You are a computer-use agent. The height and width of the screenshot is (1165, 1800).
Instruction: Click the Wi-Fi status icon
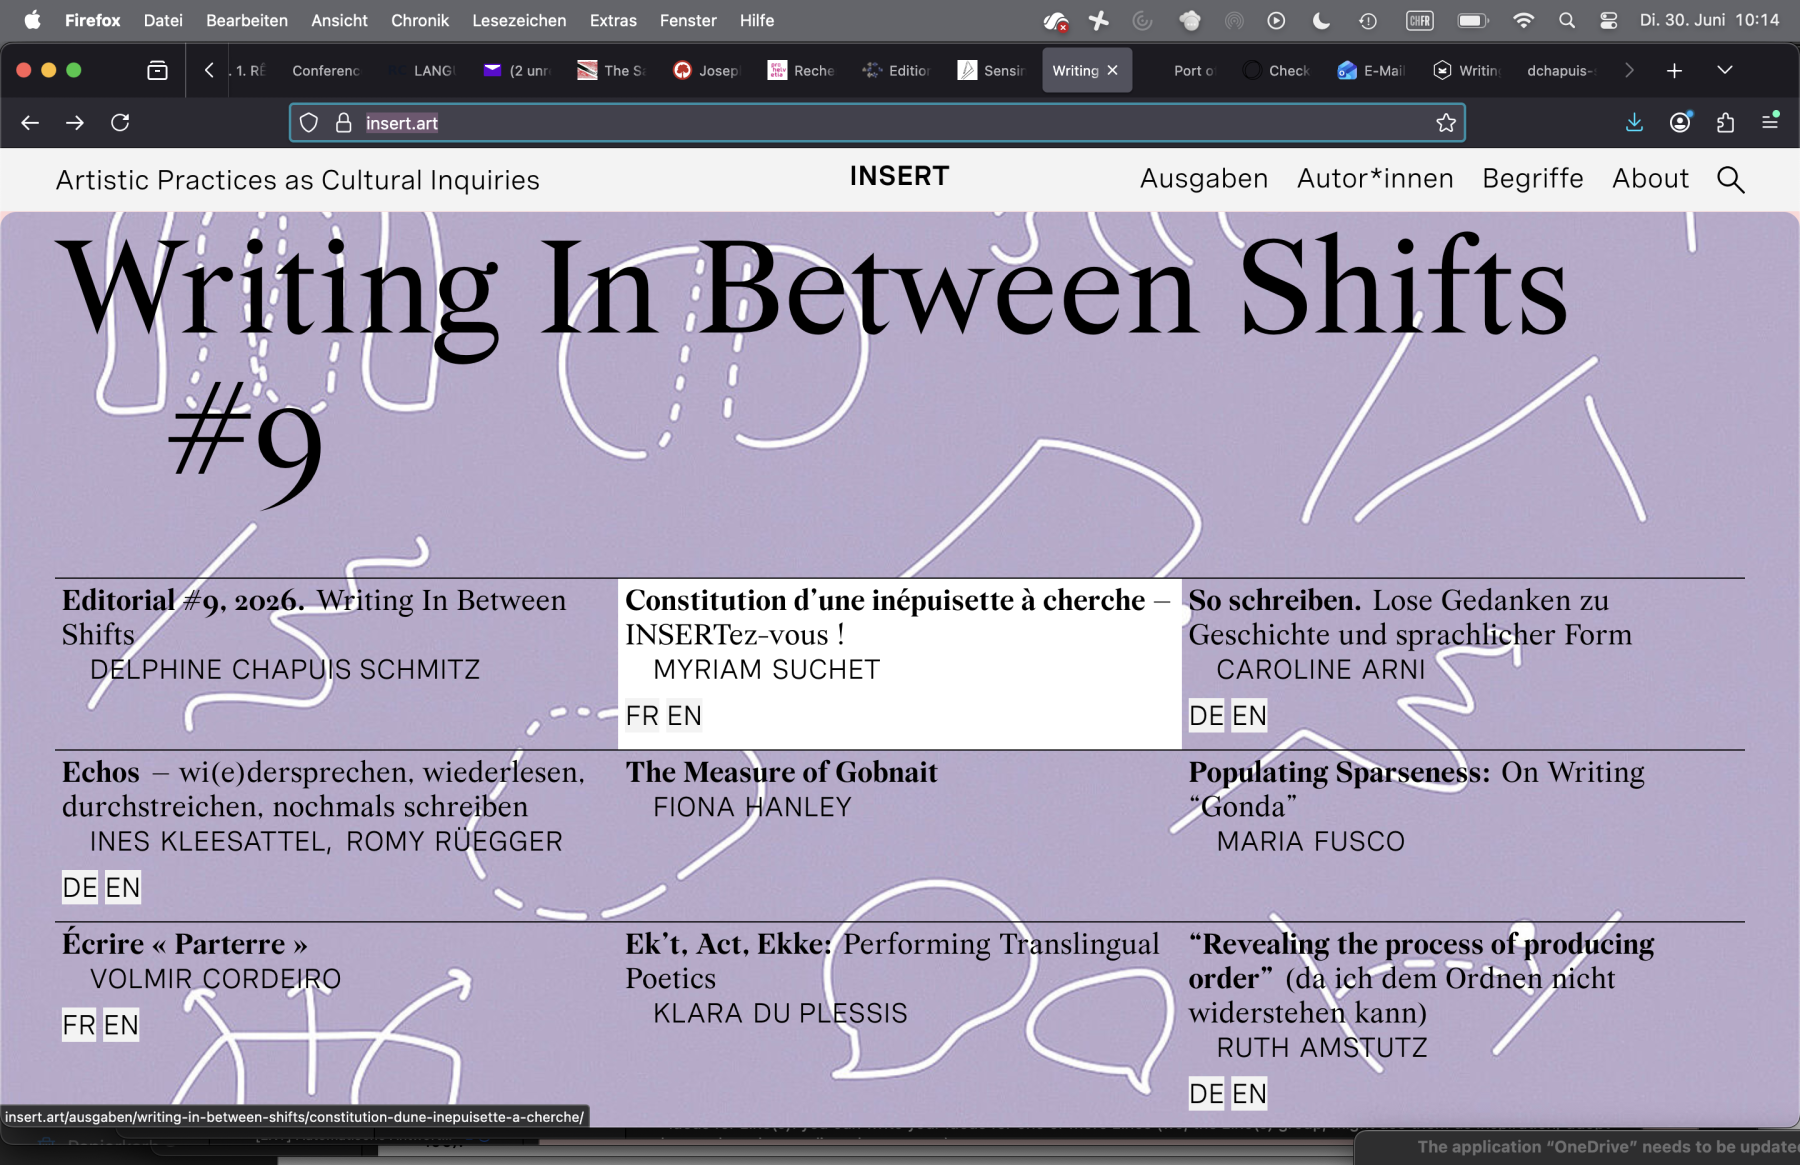(x=1523, y=20)
